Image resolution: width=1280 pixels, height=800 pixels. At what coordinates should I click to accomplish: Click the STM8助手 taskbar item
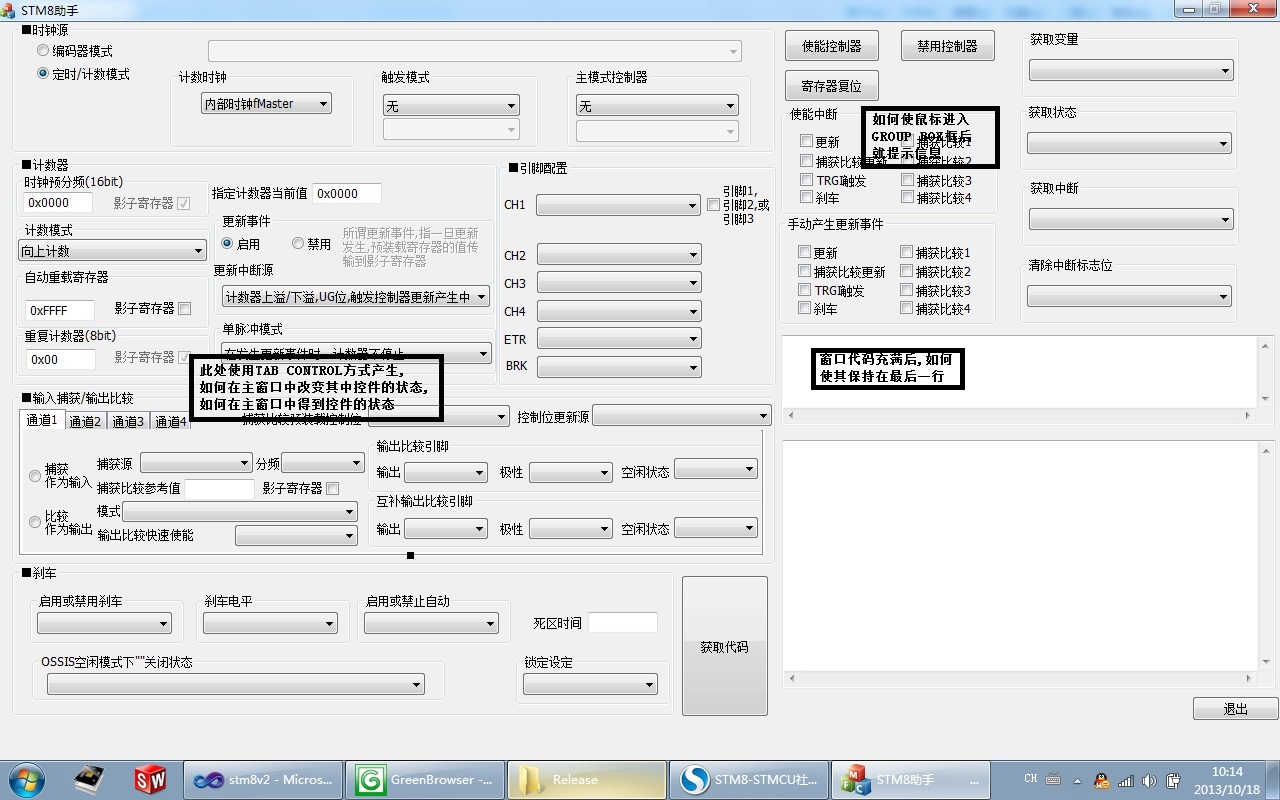[x=911, y=780]
